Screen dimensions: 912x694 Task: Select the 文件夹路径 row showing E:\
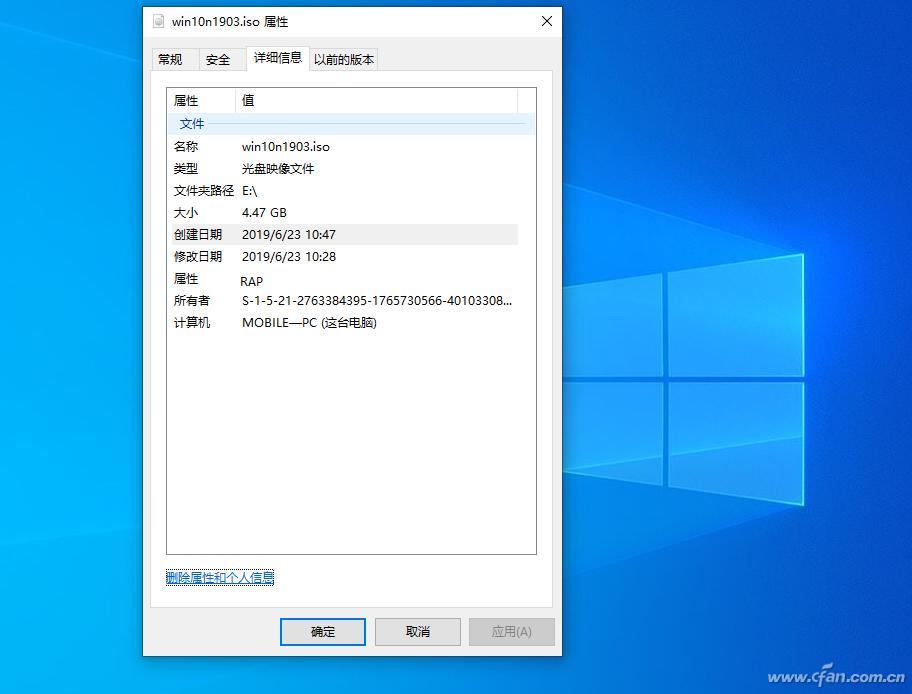(250, 191)
